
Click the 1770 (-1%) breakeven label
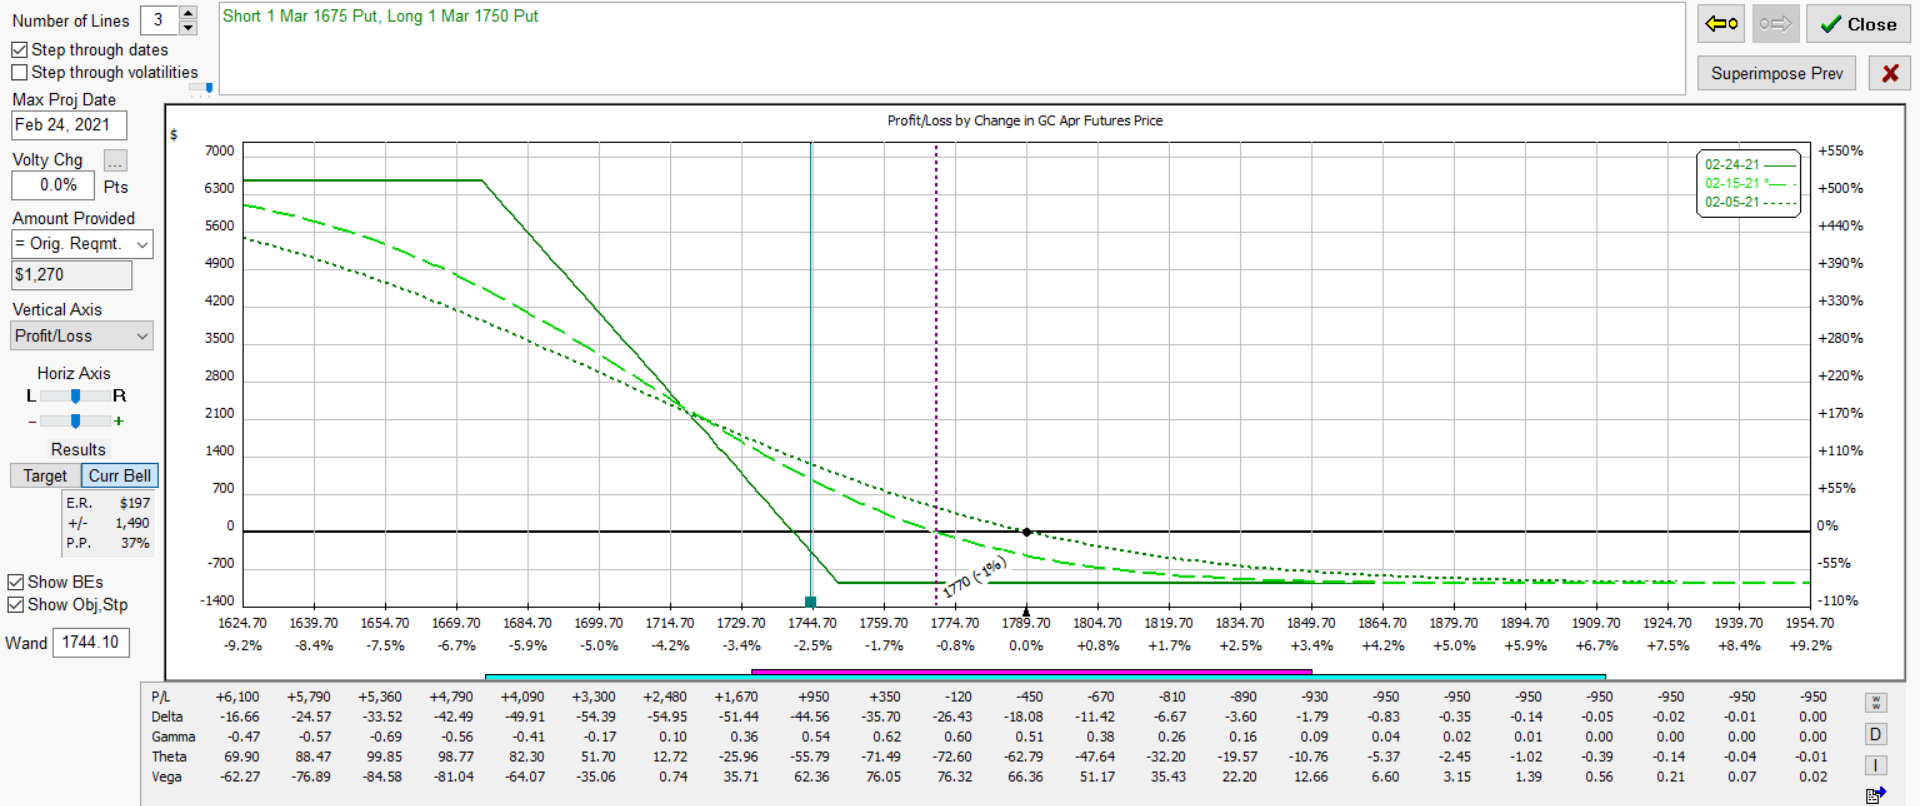[974, 578]
